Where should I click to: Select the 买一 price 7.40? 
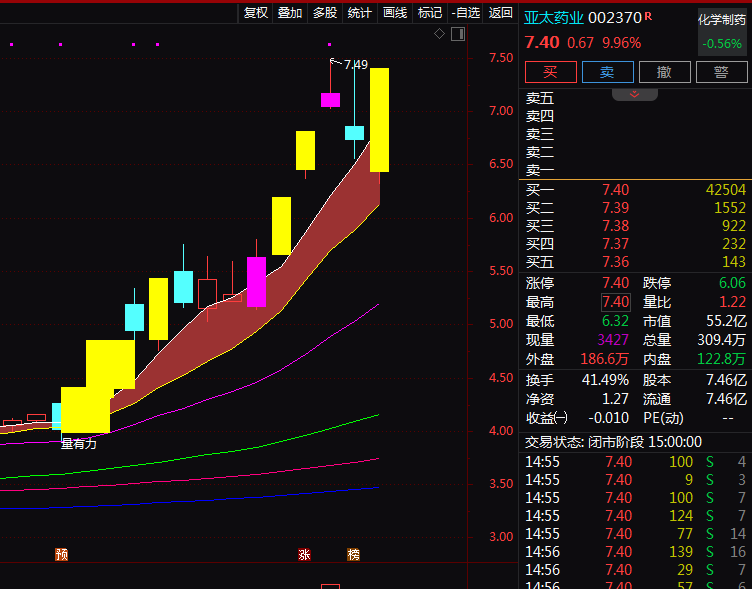point(615,190)
